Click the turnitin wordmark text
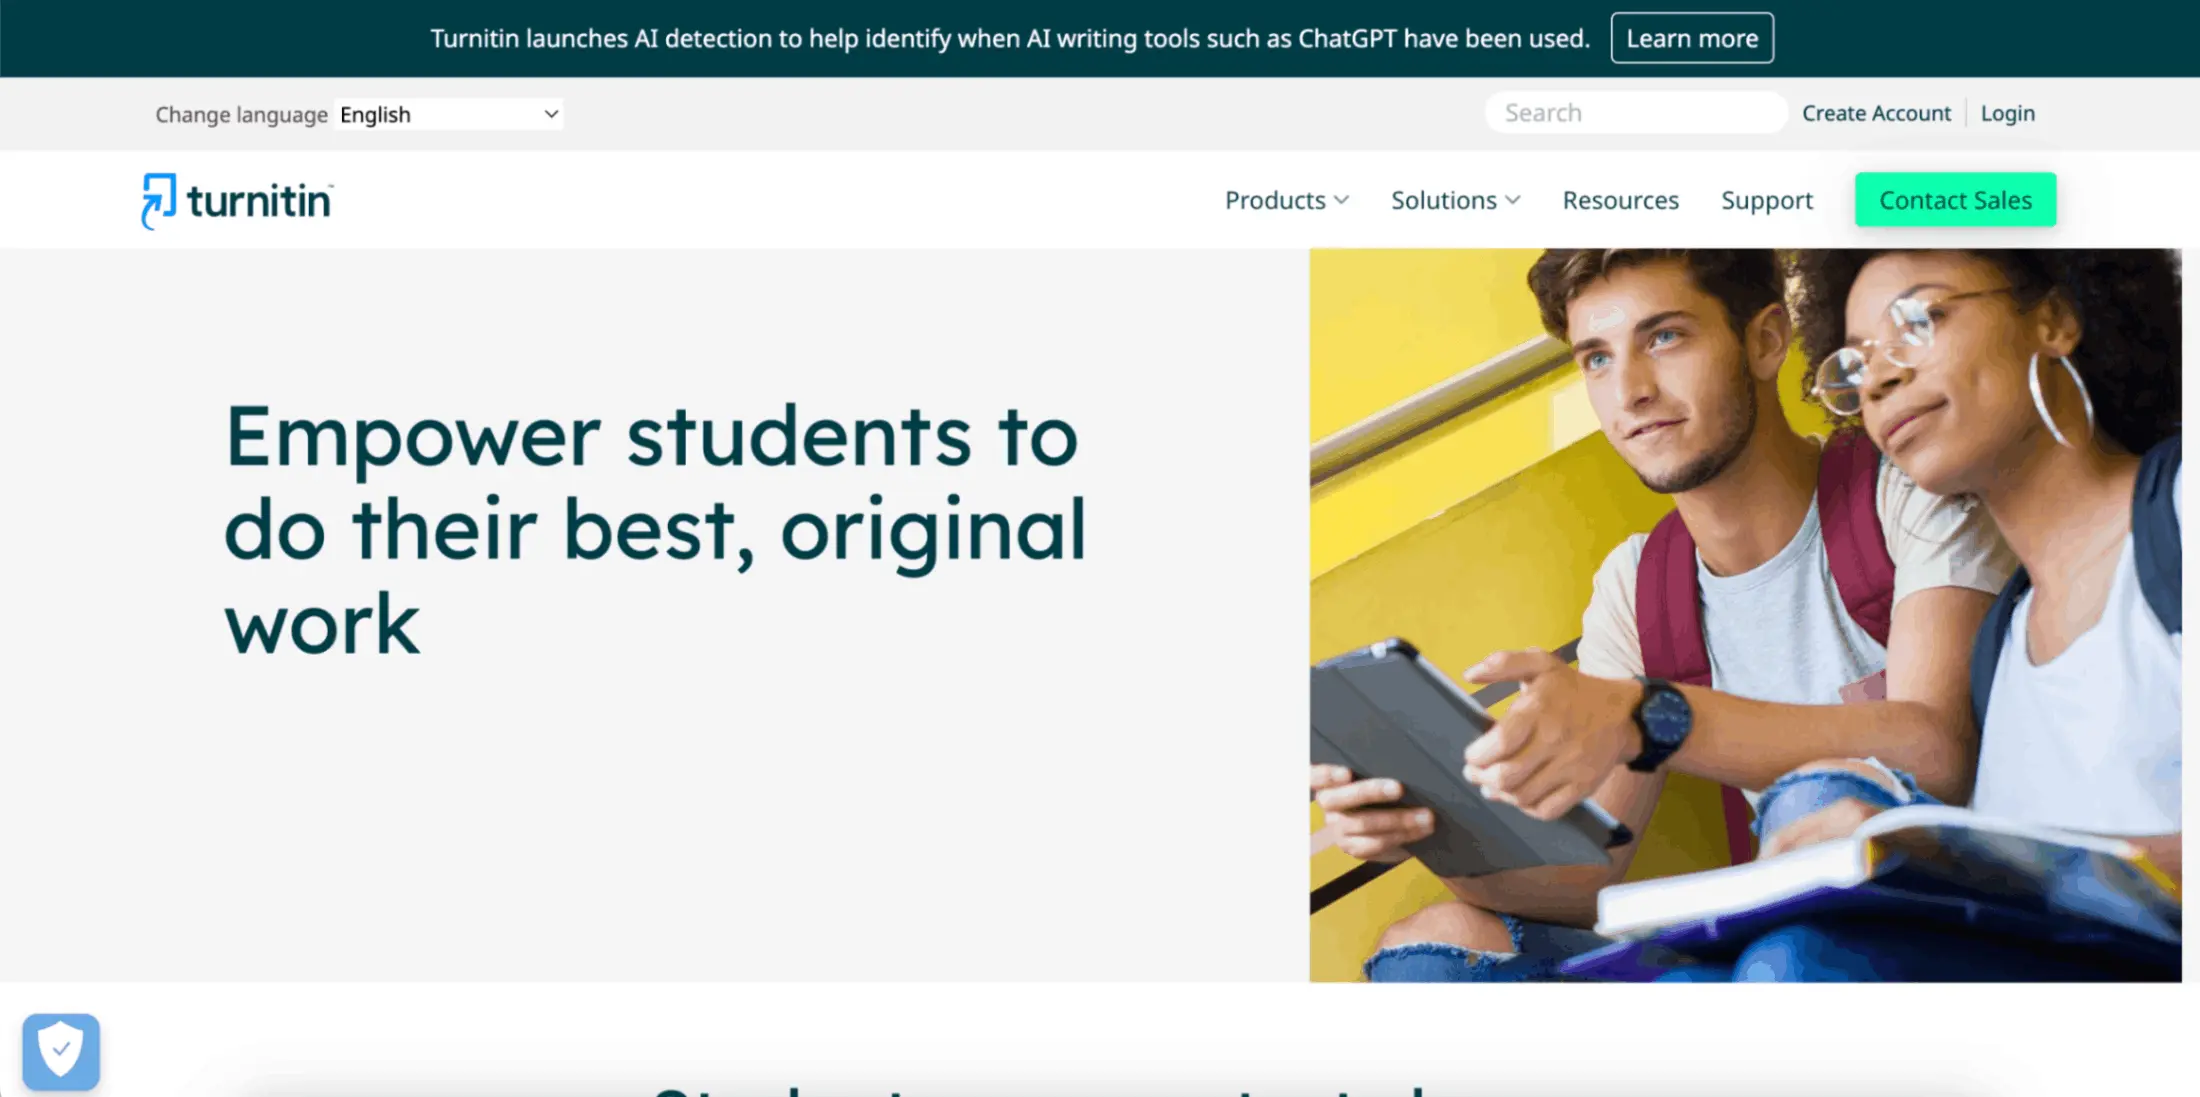The image size is (2200, 1097). pyautogui.click(x=260, y=201)
